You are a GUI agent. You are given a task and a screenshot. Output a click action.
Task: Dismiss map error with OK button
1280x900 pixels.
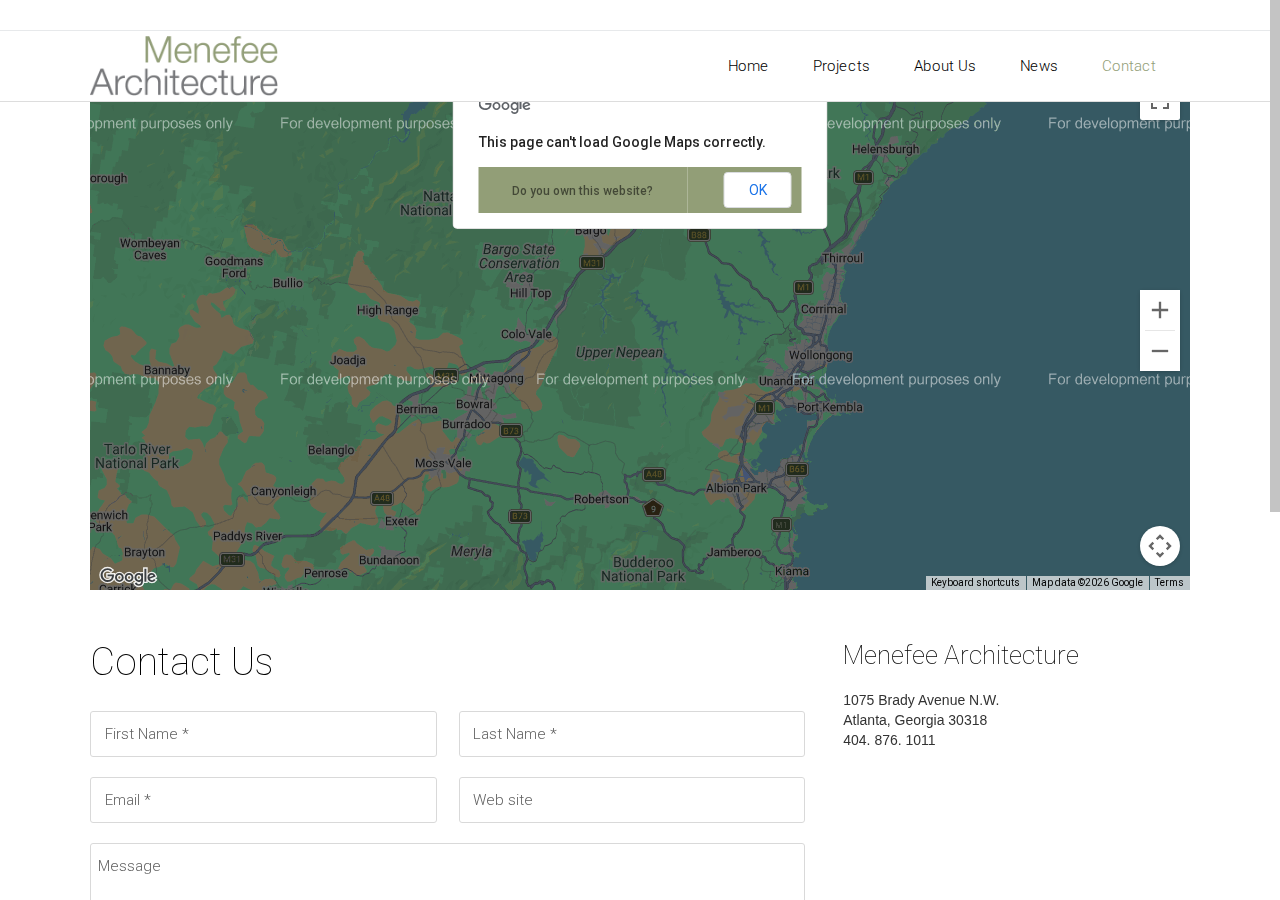tap(758, 190)
